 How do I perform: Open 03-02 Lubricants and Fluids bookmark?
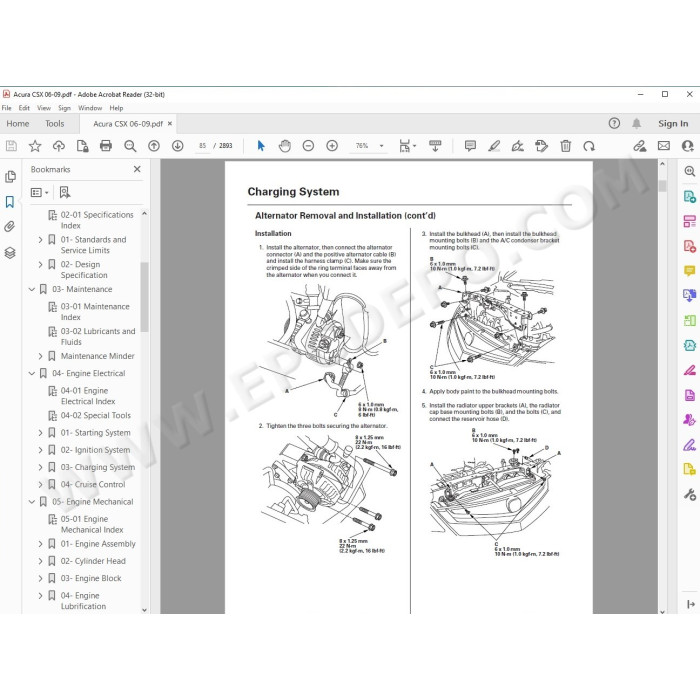(98, 337)
